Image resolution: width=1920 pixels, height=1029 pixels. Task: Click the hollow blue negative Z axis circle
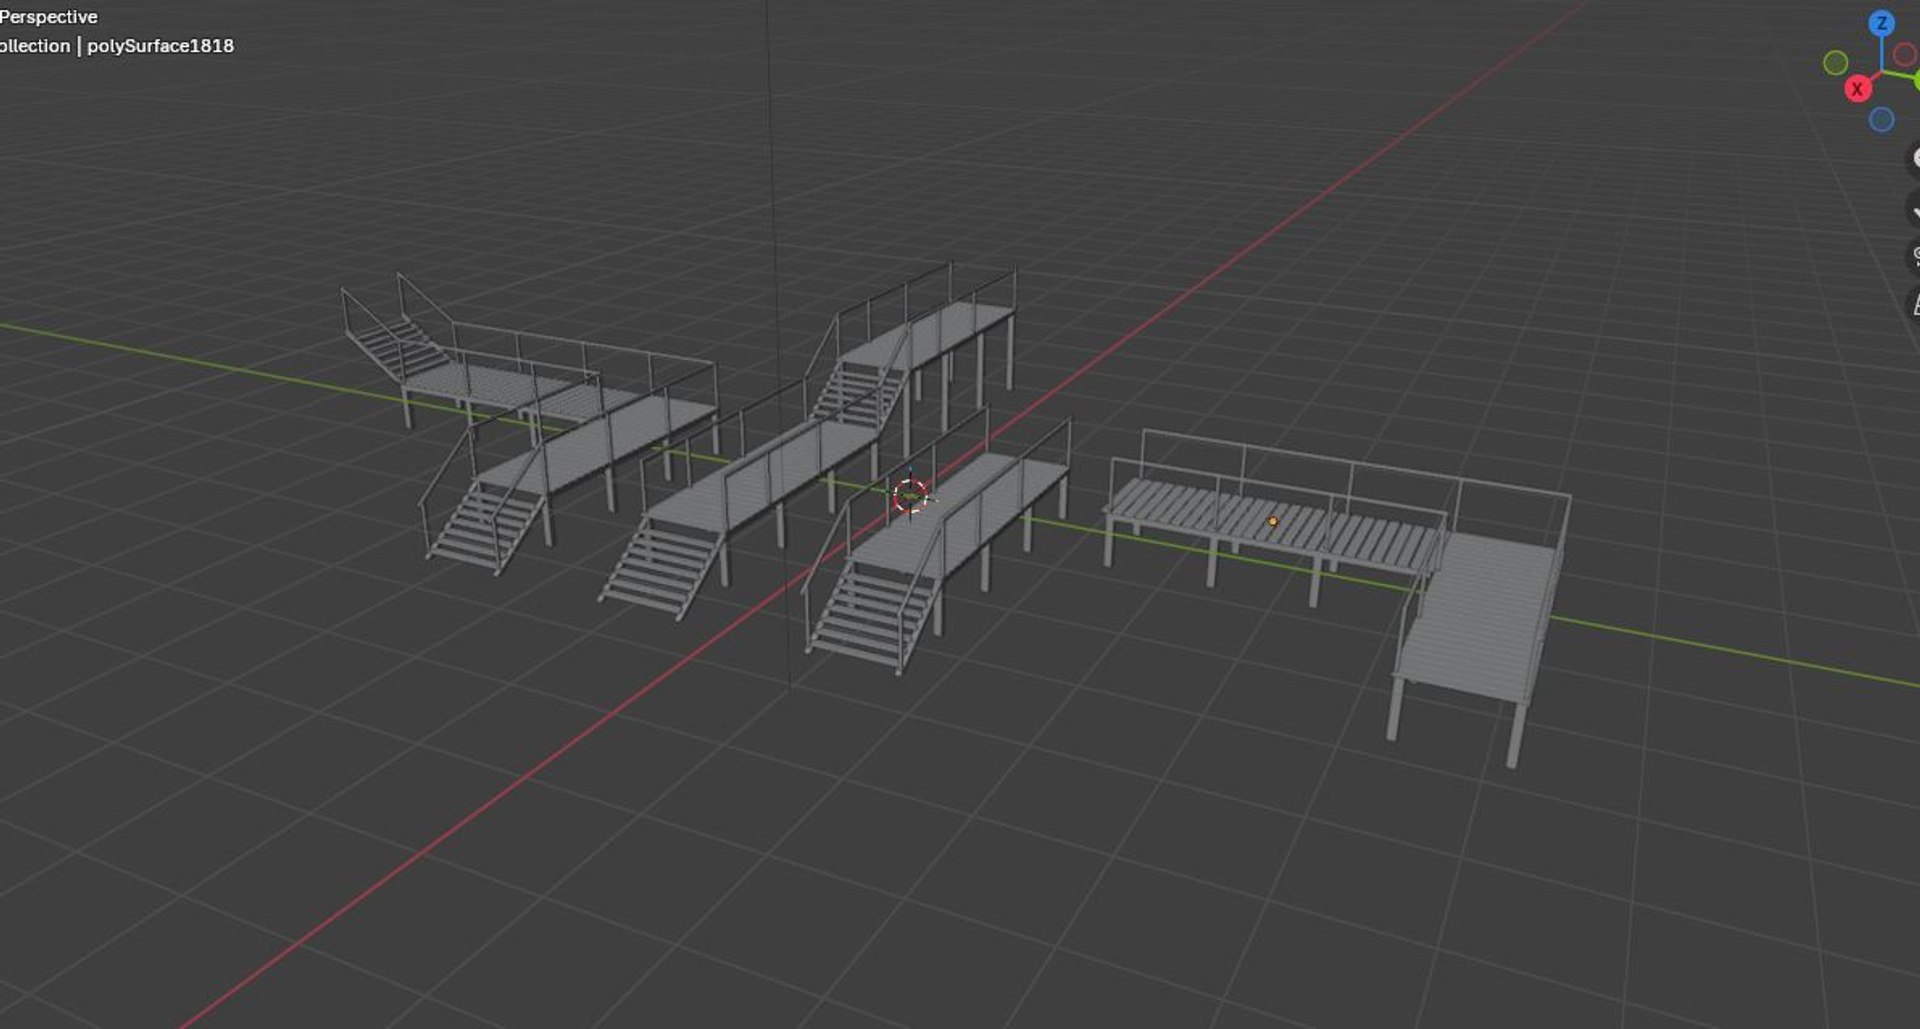coord(1881,120)
